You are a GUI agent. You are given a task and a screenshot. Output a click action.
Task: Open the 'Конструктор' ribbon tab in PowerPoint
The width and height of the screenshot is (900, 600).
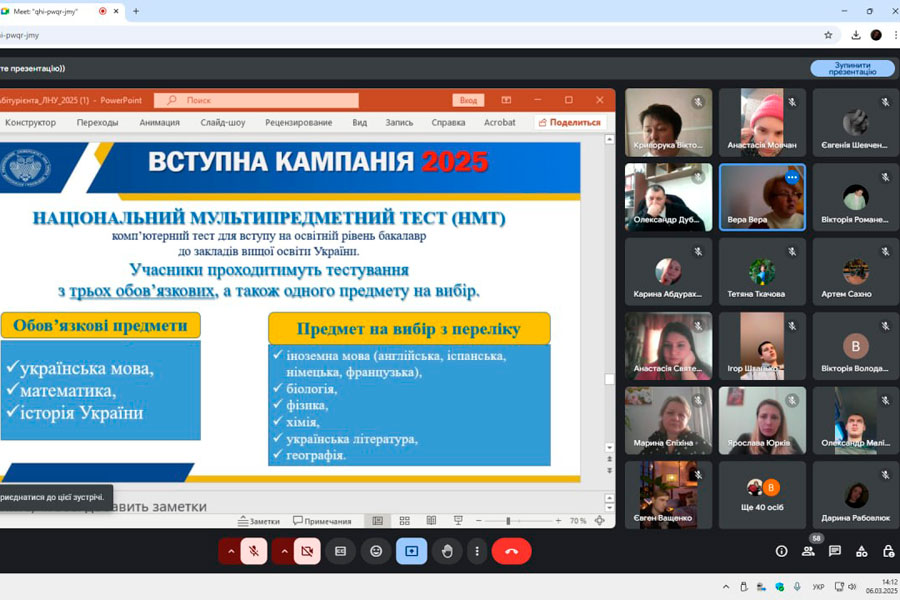(30, 122)
